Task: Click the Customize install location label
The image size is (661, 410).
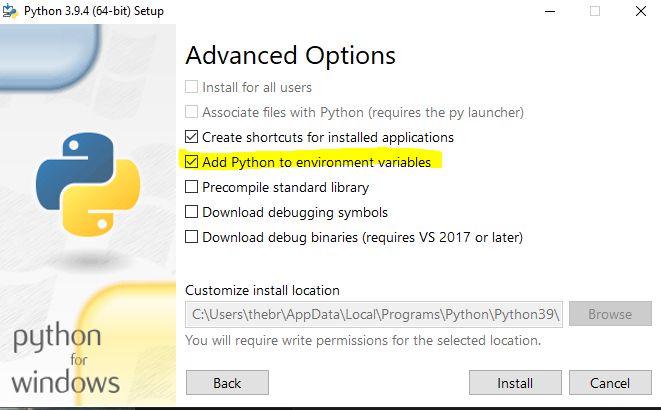Action: click(x=262, y=290)
